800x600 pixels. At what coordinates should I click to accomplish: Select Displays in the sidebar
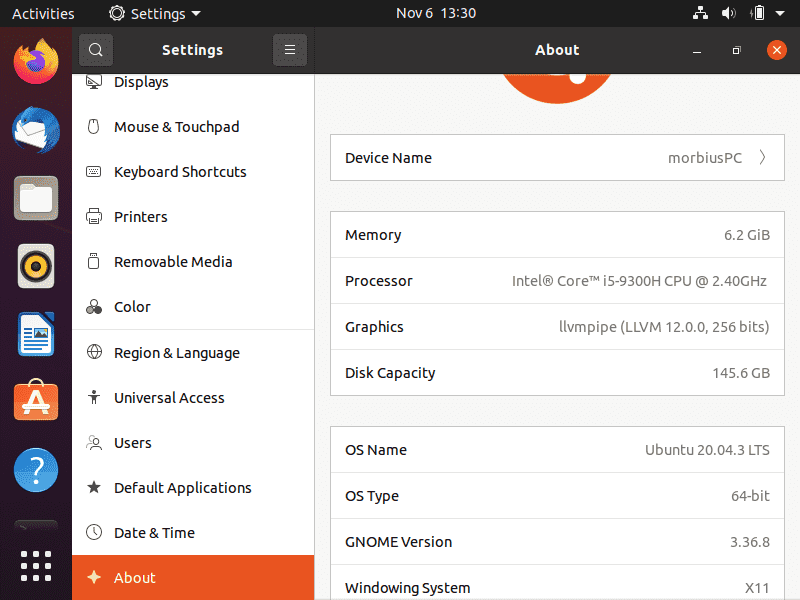click(193, 82)
